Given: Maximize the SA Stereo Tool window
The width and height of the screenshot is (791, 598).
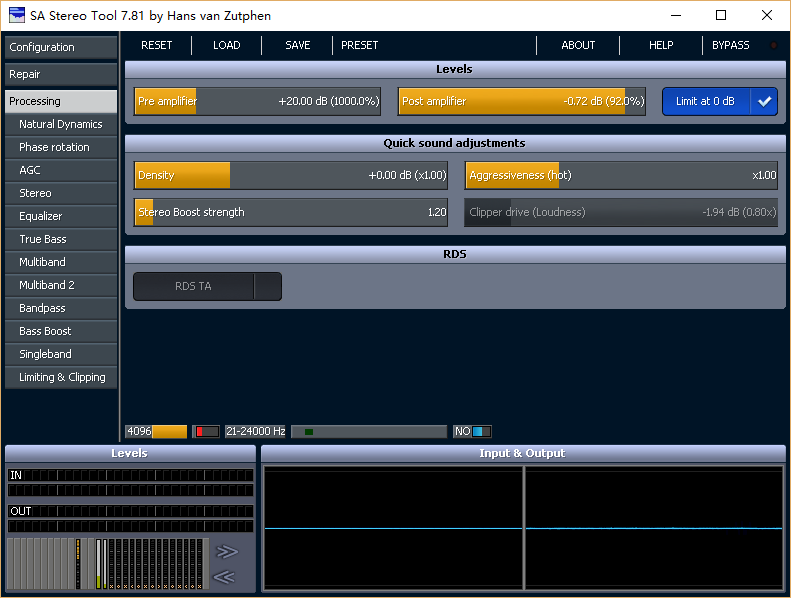Looking at the screenshot, I should tap(721, 16).
